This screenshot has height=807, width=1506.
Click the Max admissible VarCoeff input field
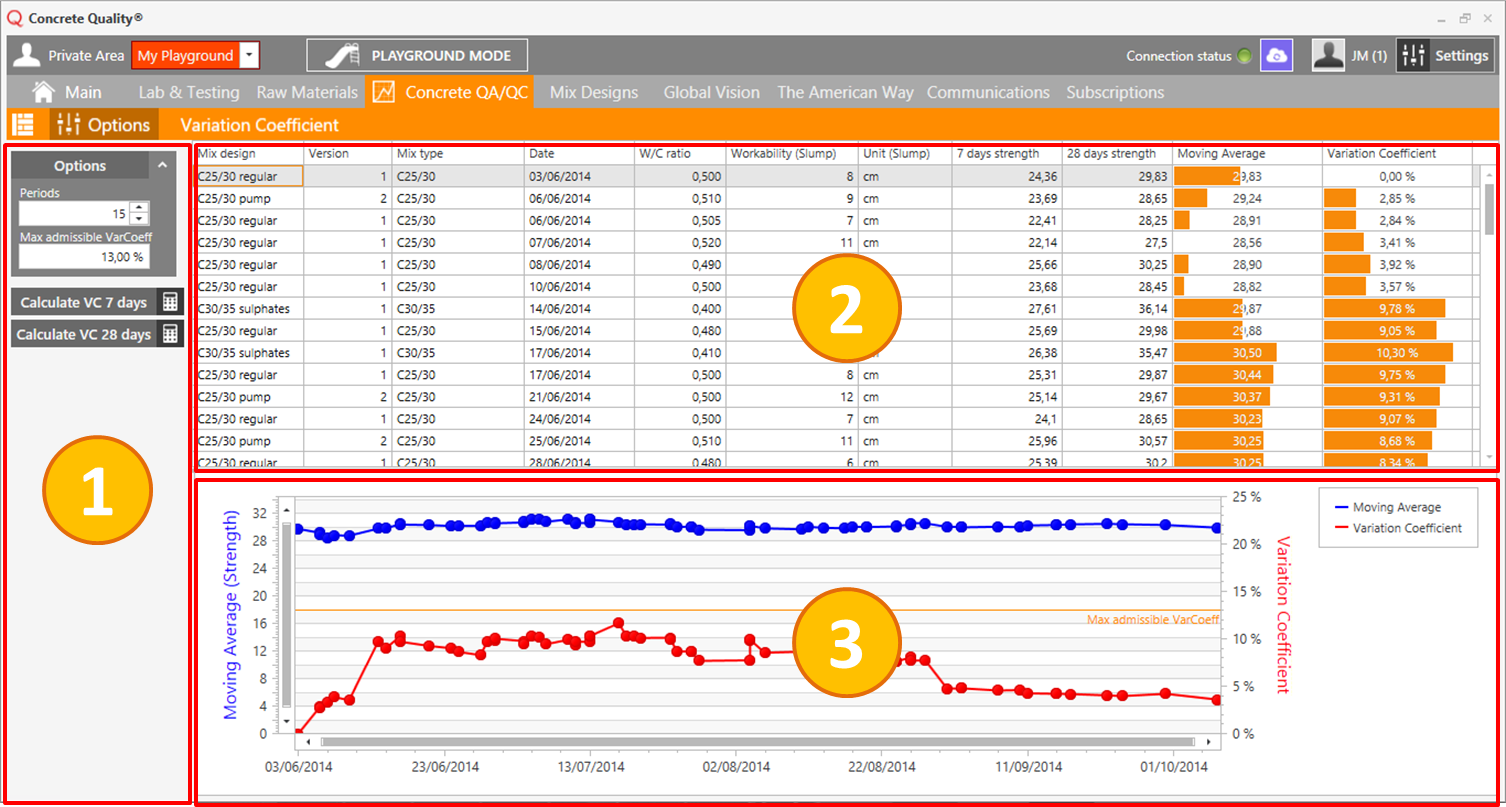(83, 257)
